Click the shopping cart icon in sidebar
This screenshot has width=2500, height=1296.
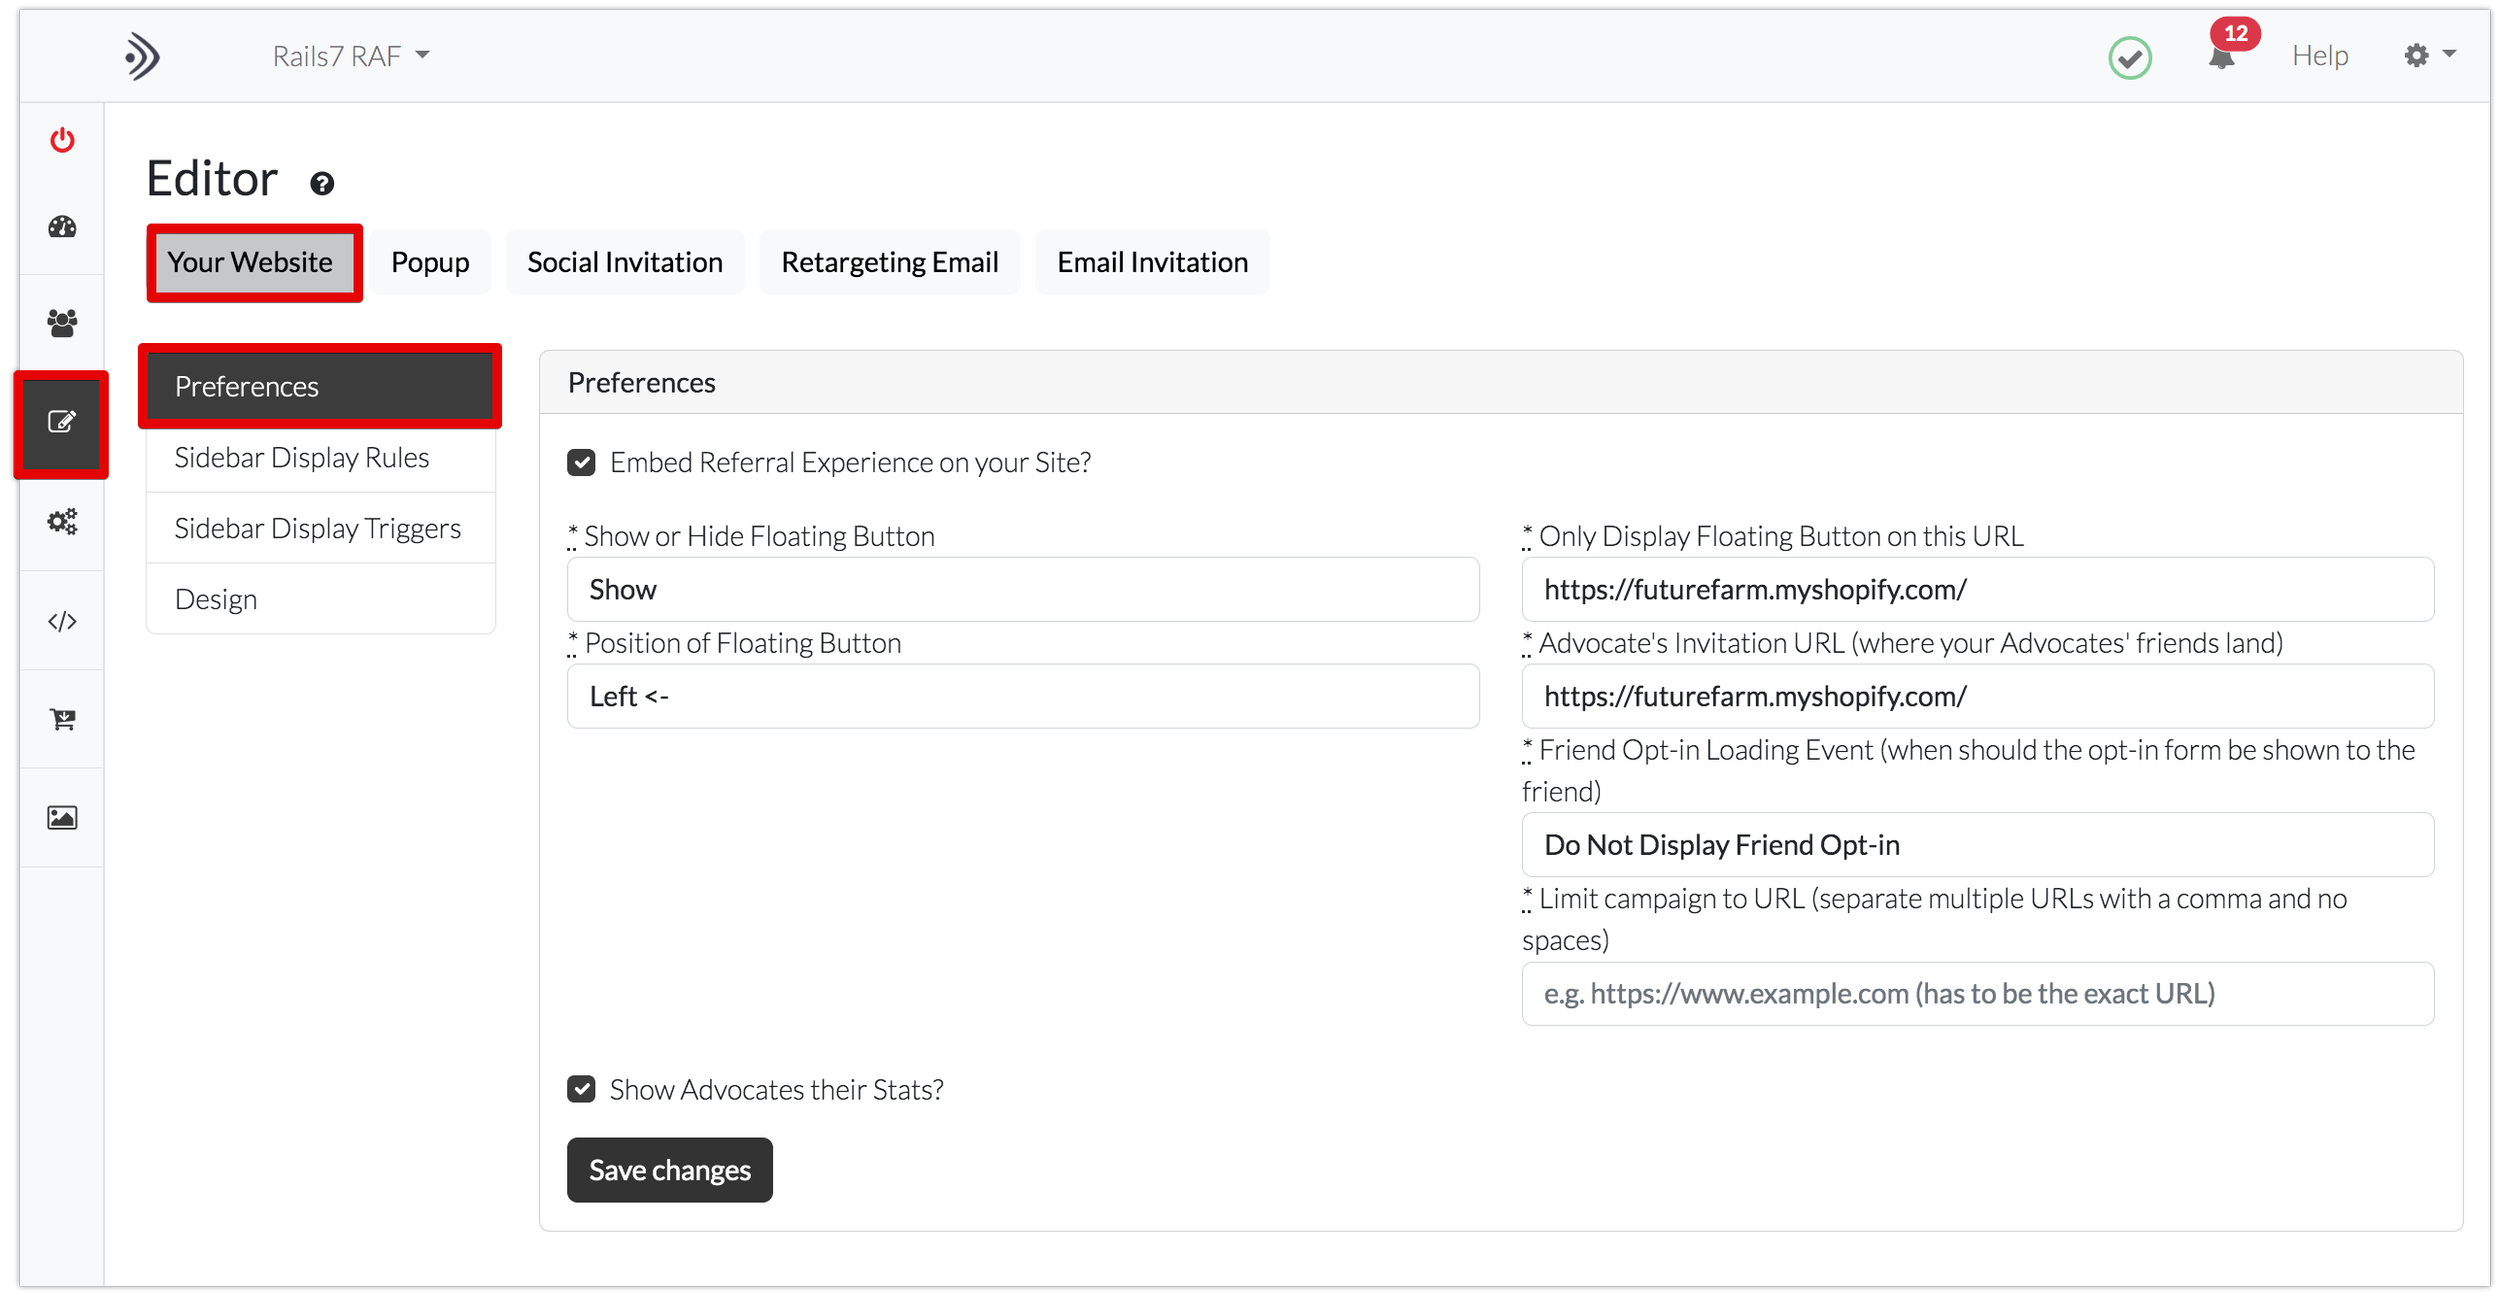point(62,719)
